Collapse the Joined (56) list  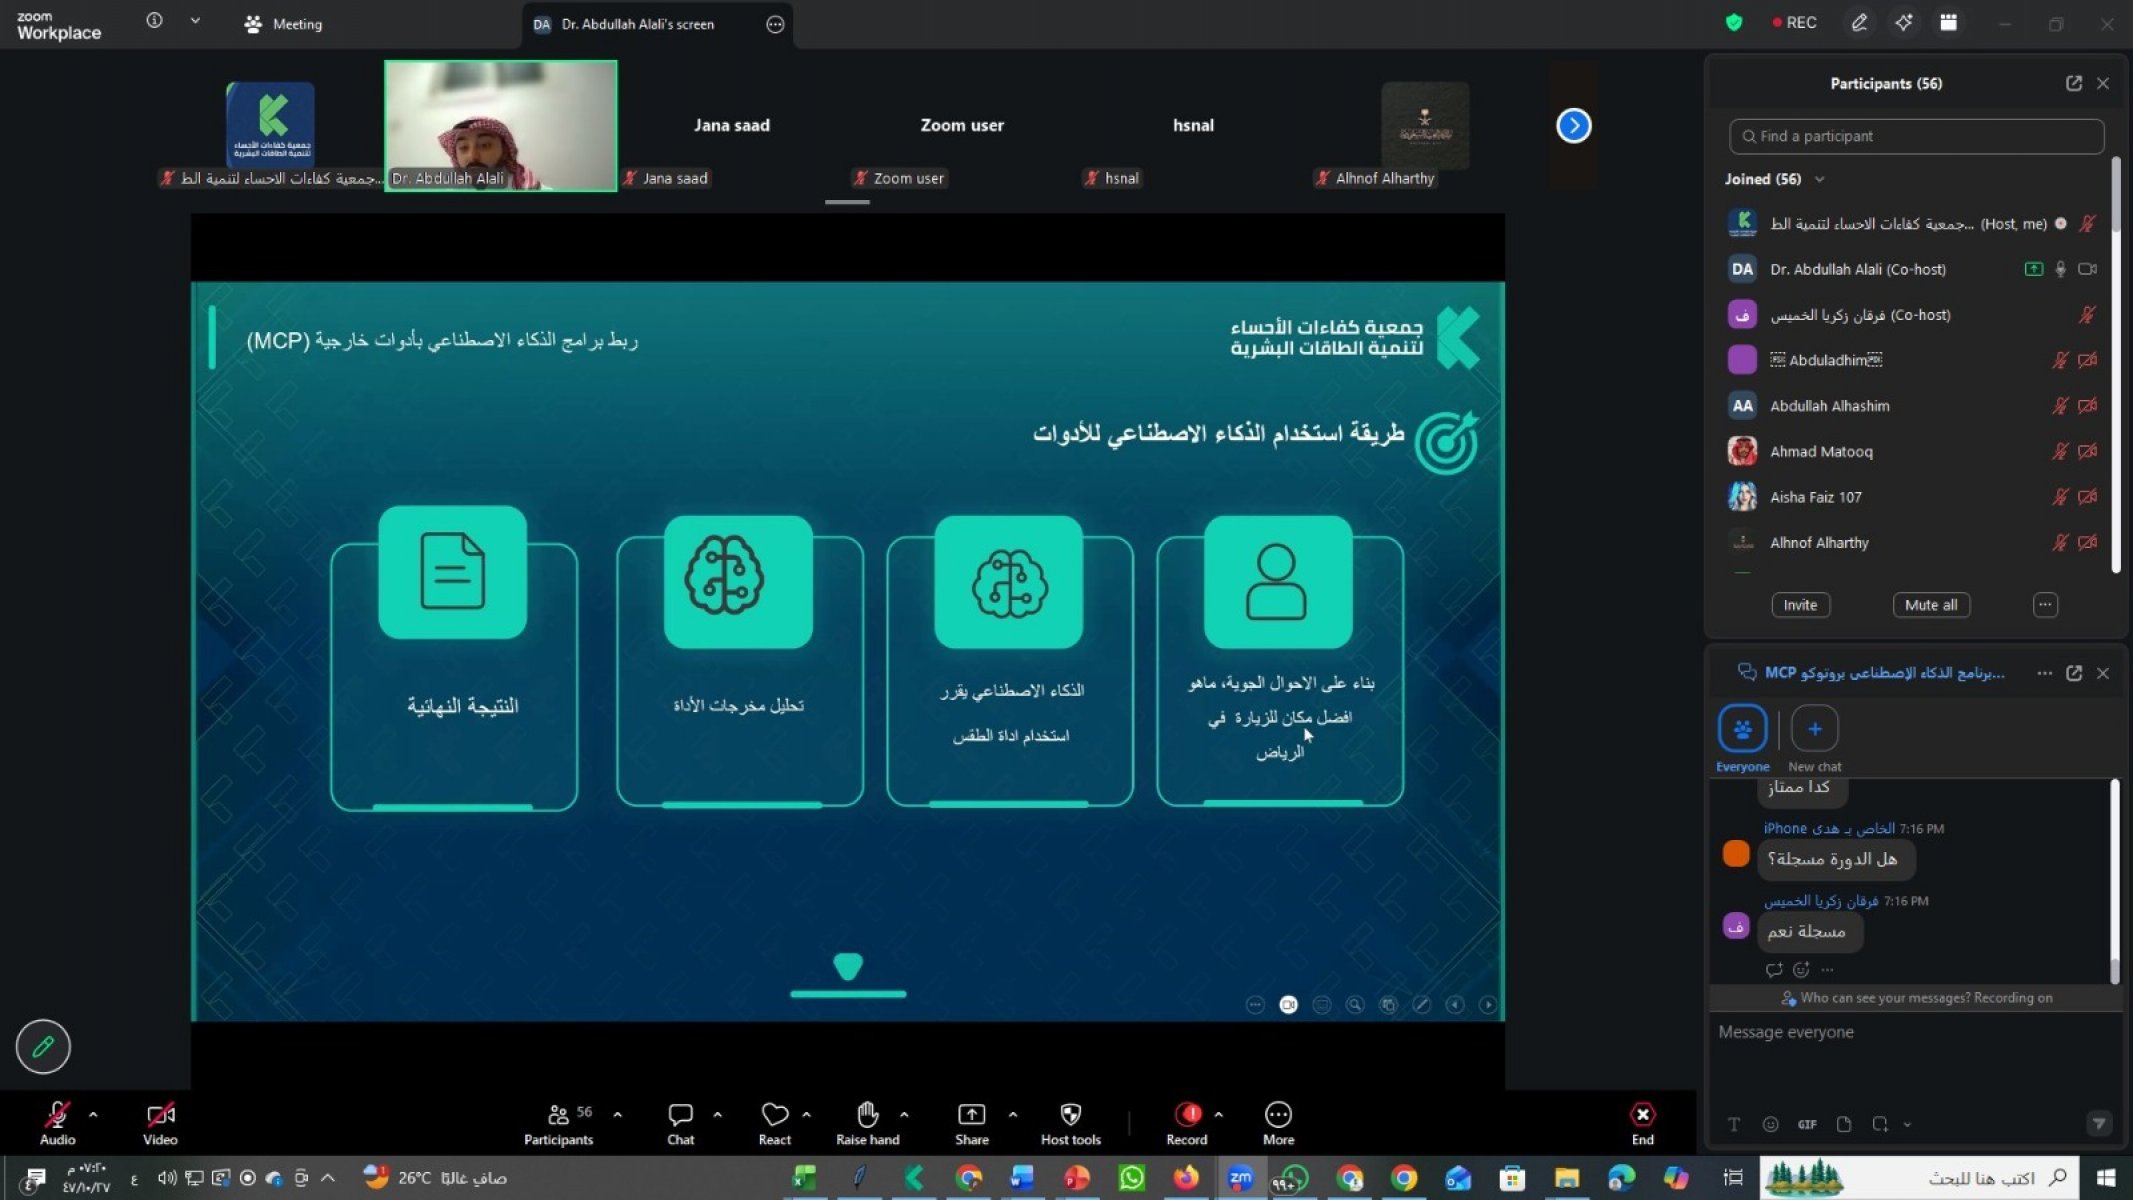pos(1819,179)
